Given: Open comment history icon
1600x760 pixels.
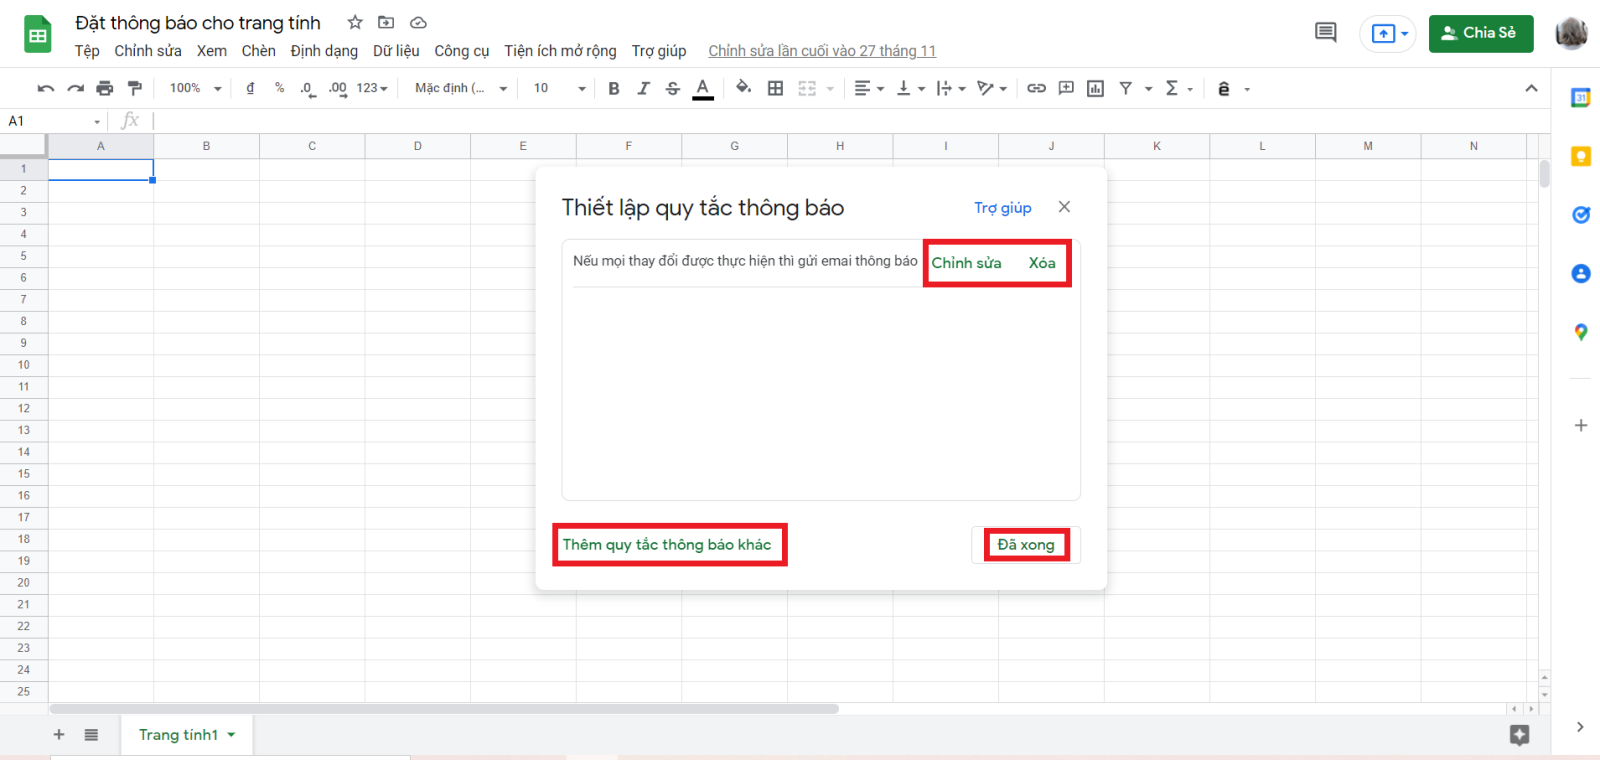Looking at the screenshot, I should coord(1326,33).
